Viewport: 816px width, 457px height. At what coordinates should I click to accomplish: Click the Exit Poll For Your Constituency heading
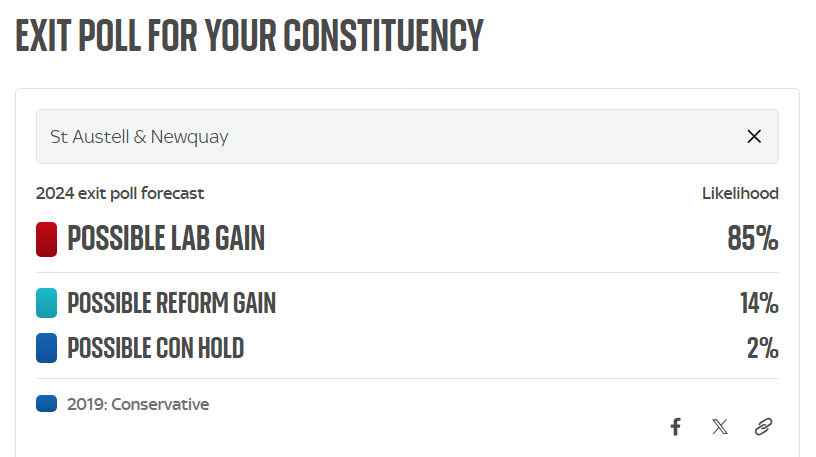pyautogui.click(x=249, y=35)
